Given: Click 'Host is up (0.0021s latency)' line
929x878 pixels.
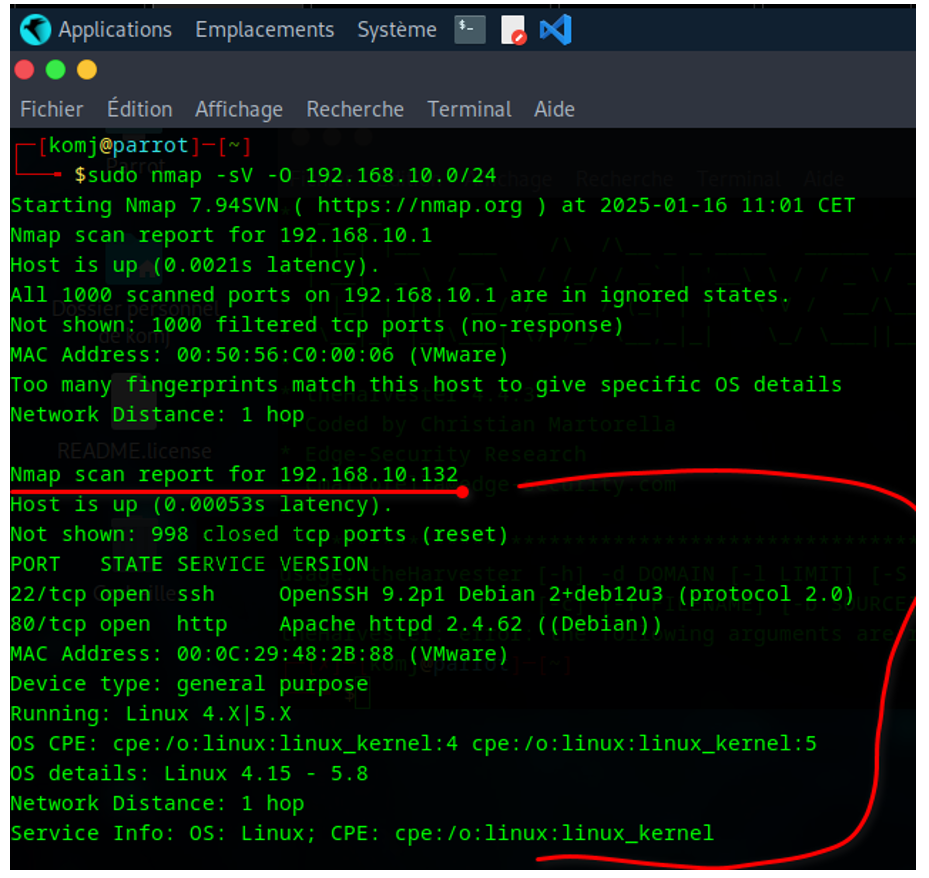Looking at the screenshot, I should [x=195, y=265].
